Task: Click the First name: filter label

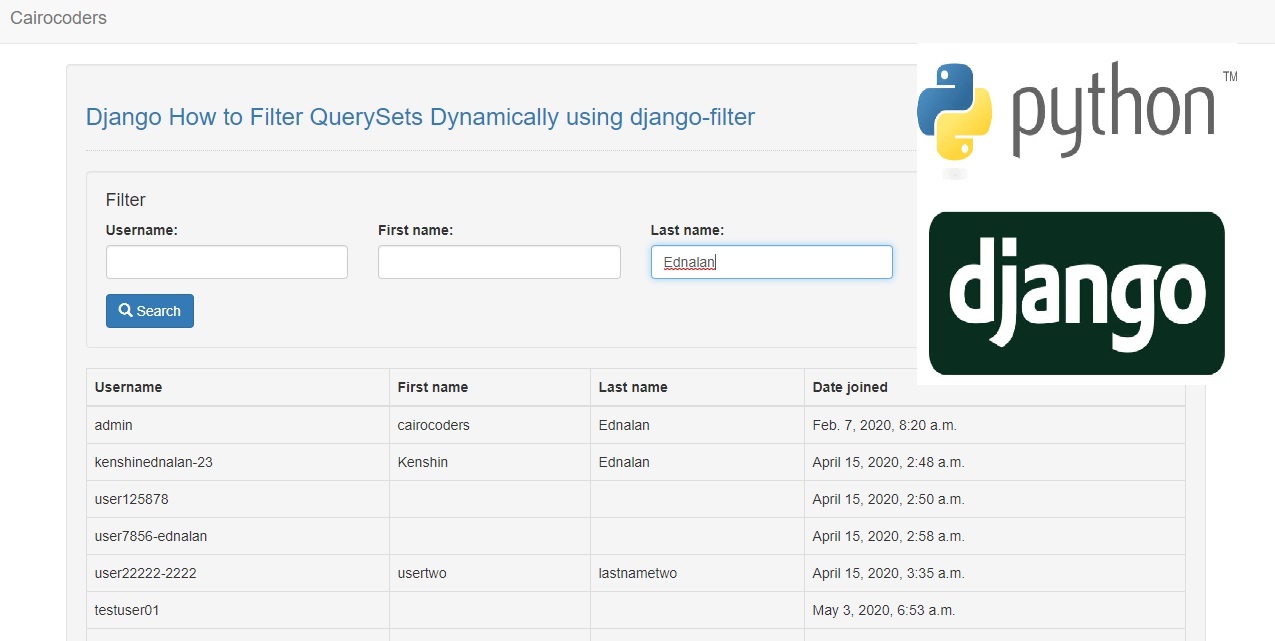Action: click(x=416, y=230)
